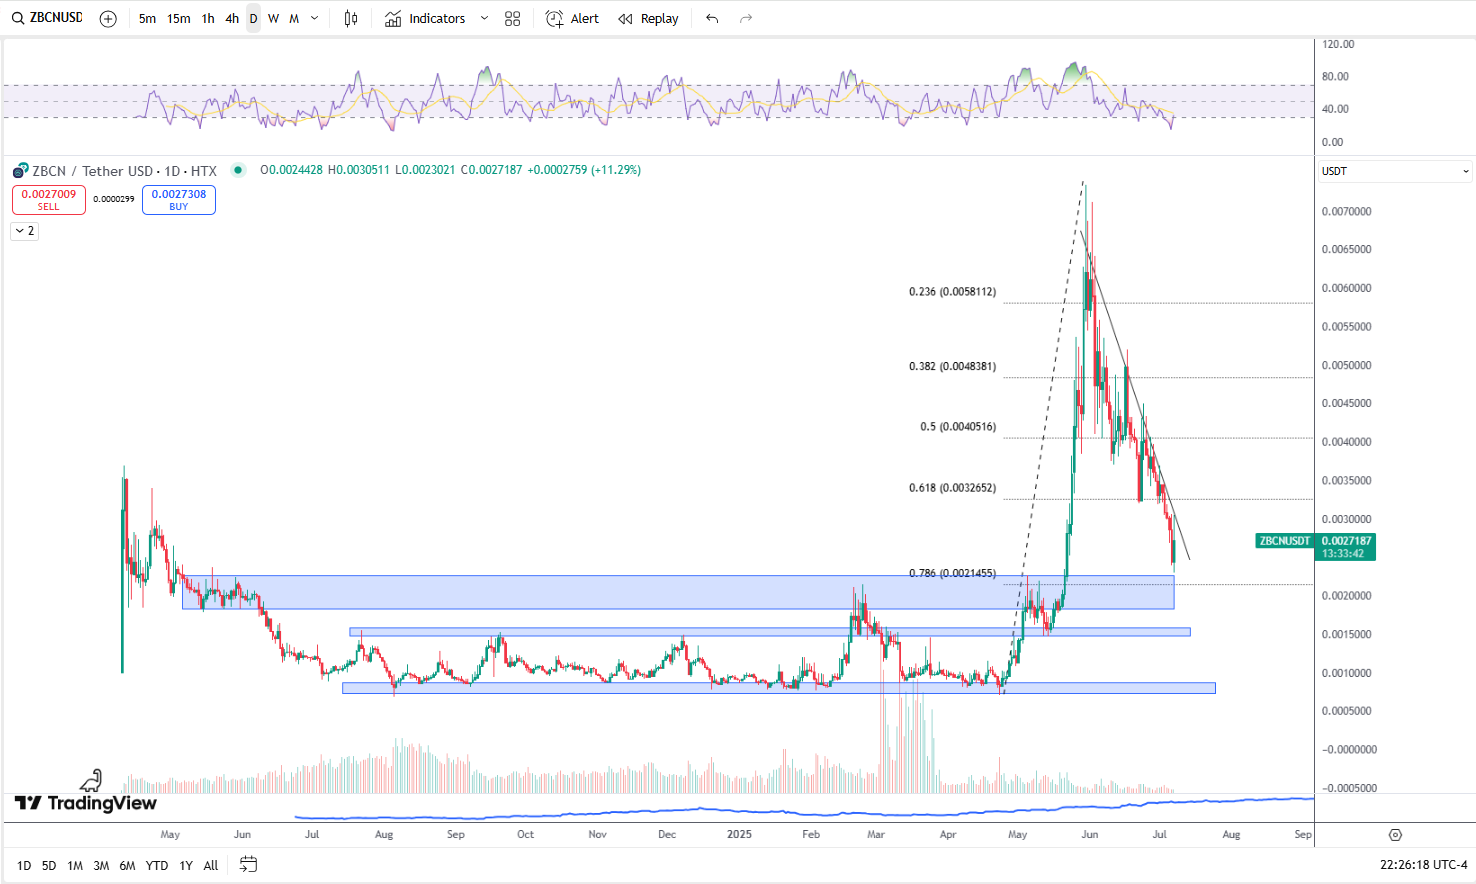1476x884 pixels.
Task: Select the 0.618 Fibonacci level label
Action: coord(952,488)
